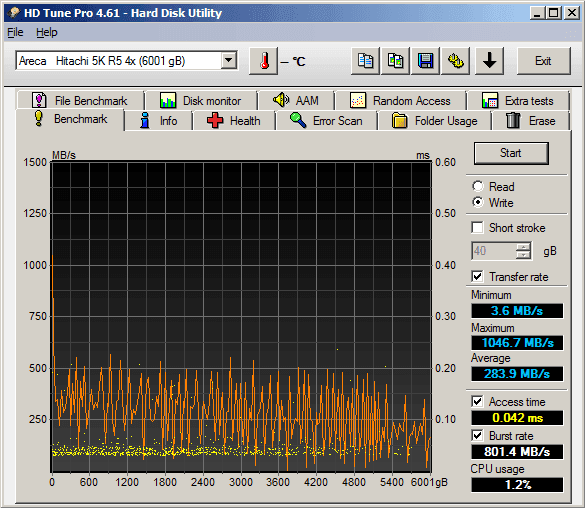The image size is (585, 508).
Task: Click the copy screenshot to clipboard icon
Action: click(x=395, y=61)
